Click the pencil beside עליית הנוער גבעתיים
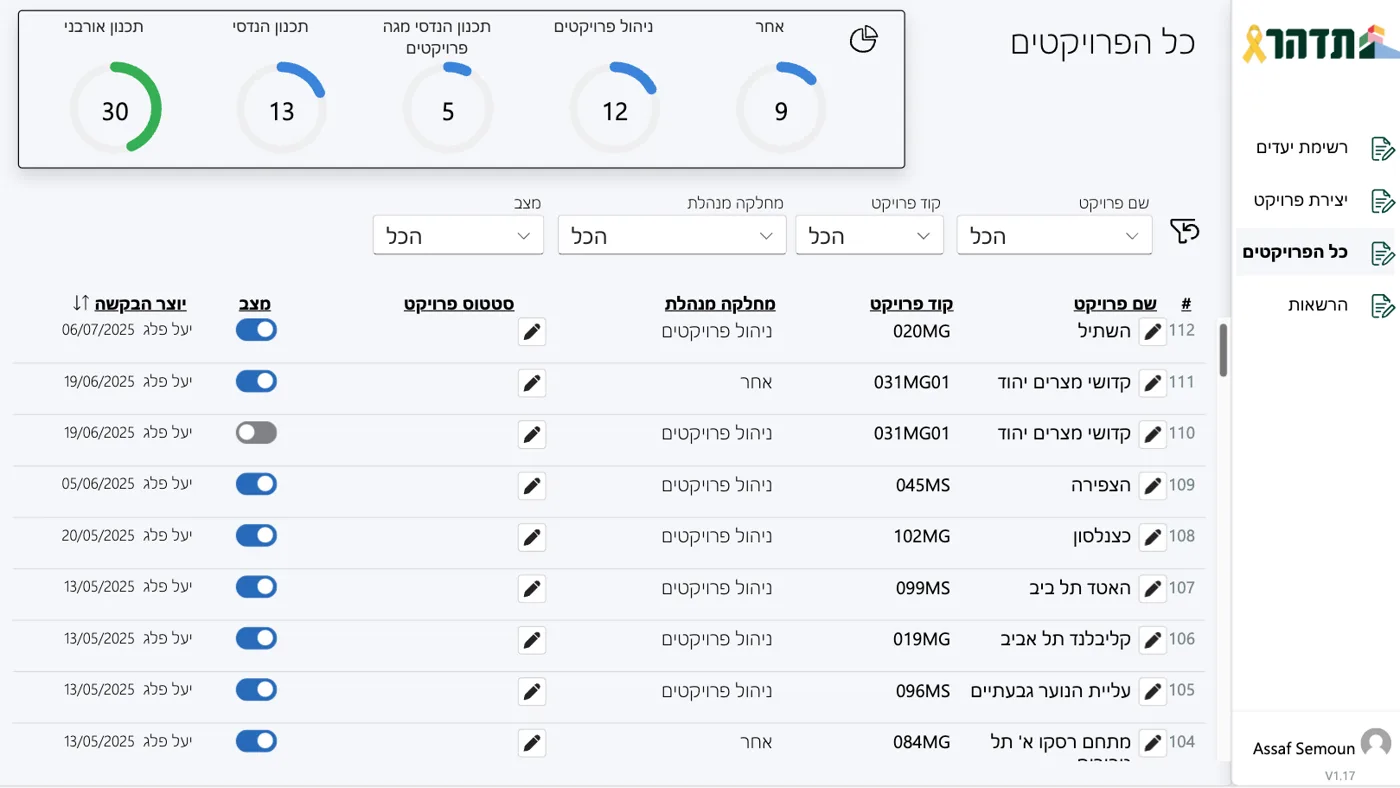 click(1153, 691)
